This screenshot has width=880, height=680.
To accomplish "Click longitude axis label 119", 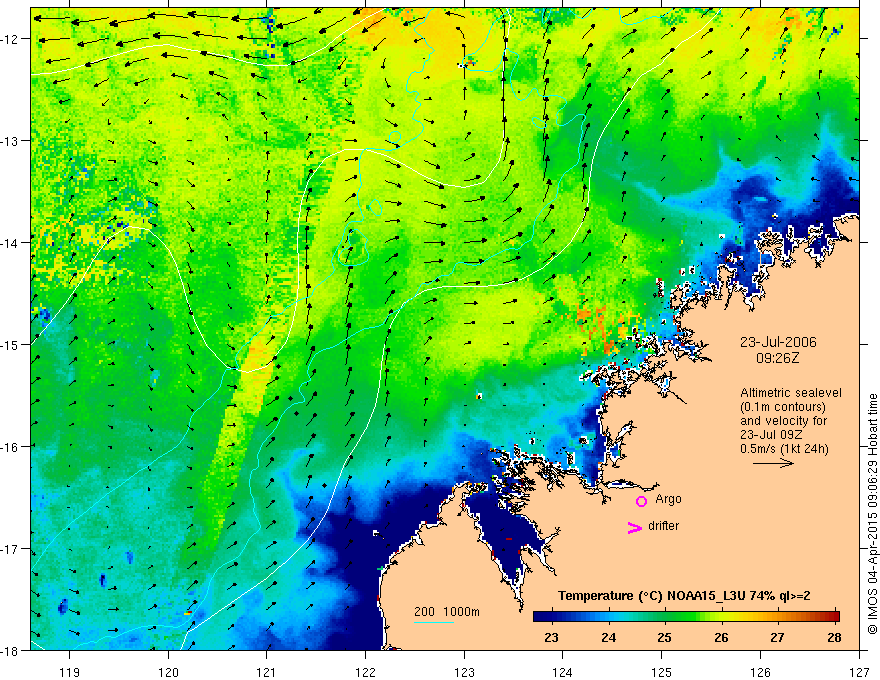I will coord(70,672).
